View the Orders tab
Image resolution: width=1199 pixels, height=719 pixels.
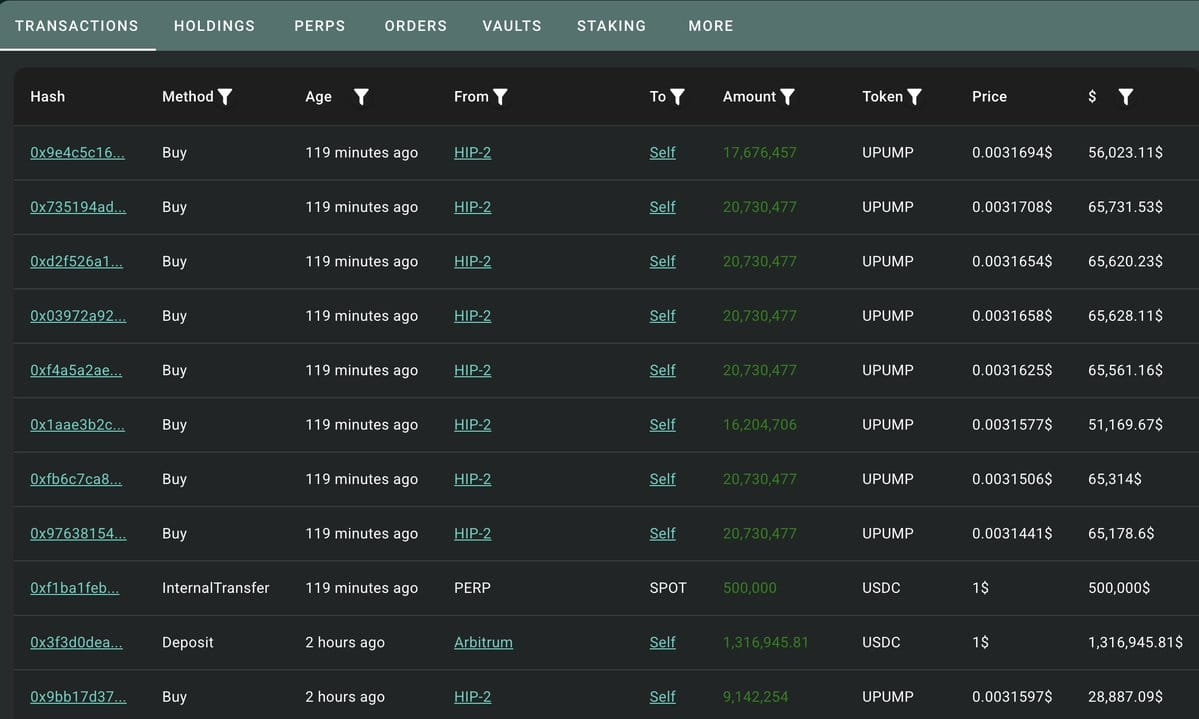point(415,26)
